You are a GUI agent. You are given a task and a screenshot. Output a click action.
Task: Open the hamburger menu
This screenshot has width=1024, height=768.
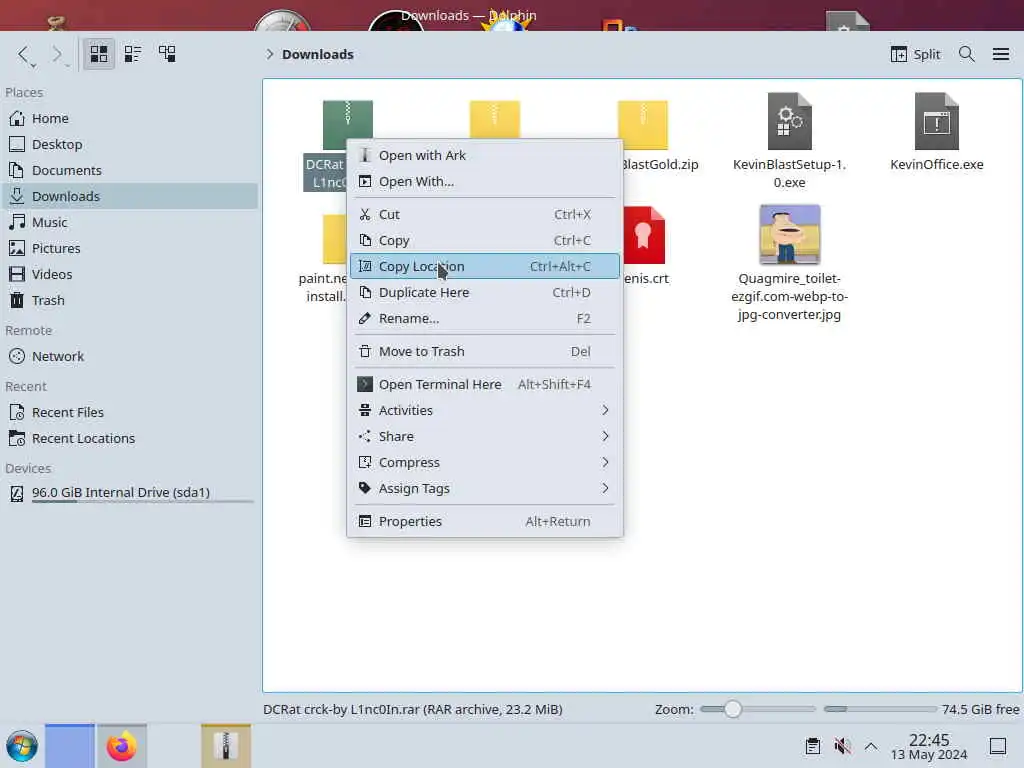(x=1000, y=54)
